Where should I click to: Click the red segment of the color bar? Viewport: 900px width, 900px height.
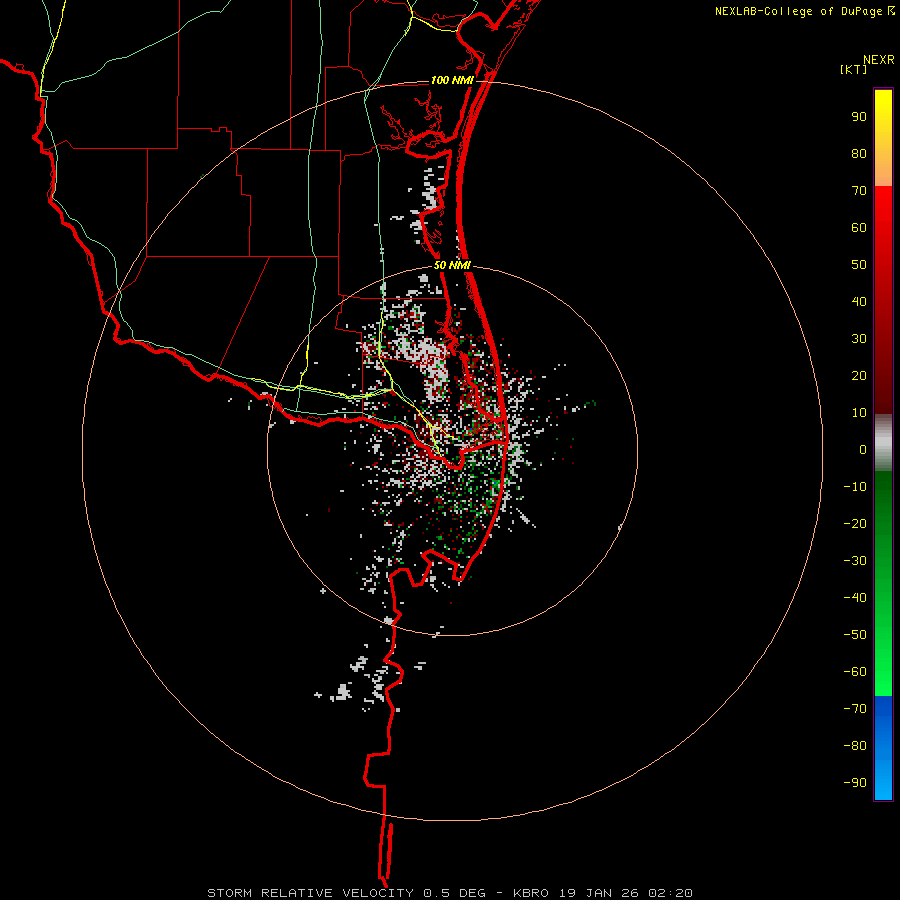coord(883,300)
